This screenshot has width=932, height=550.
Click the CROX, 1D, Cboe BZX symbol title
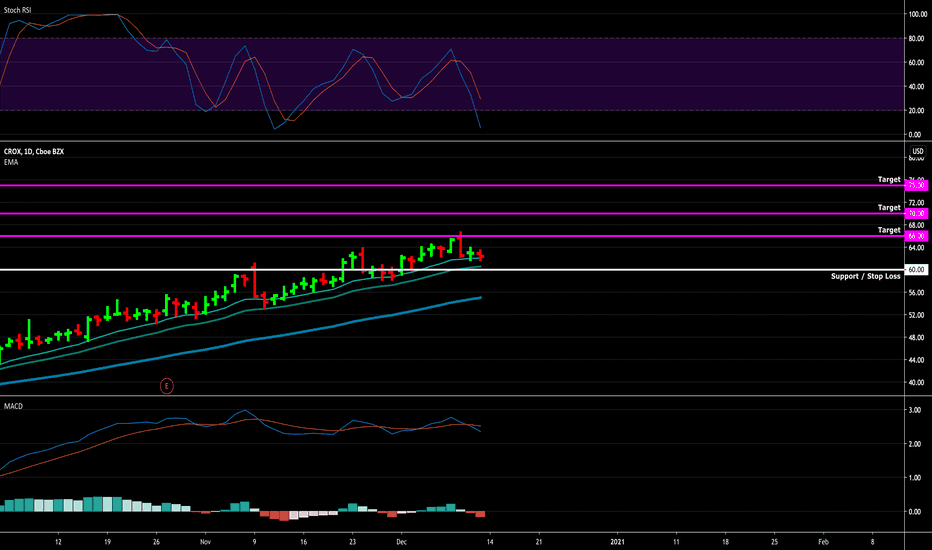coord(34,152)
